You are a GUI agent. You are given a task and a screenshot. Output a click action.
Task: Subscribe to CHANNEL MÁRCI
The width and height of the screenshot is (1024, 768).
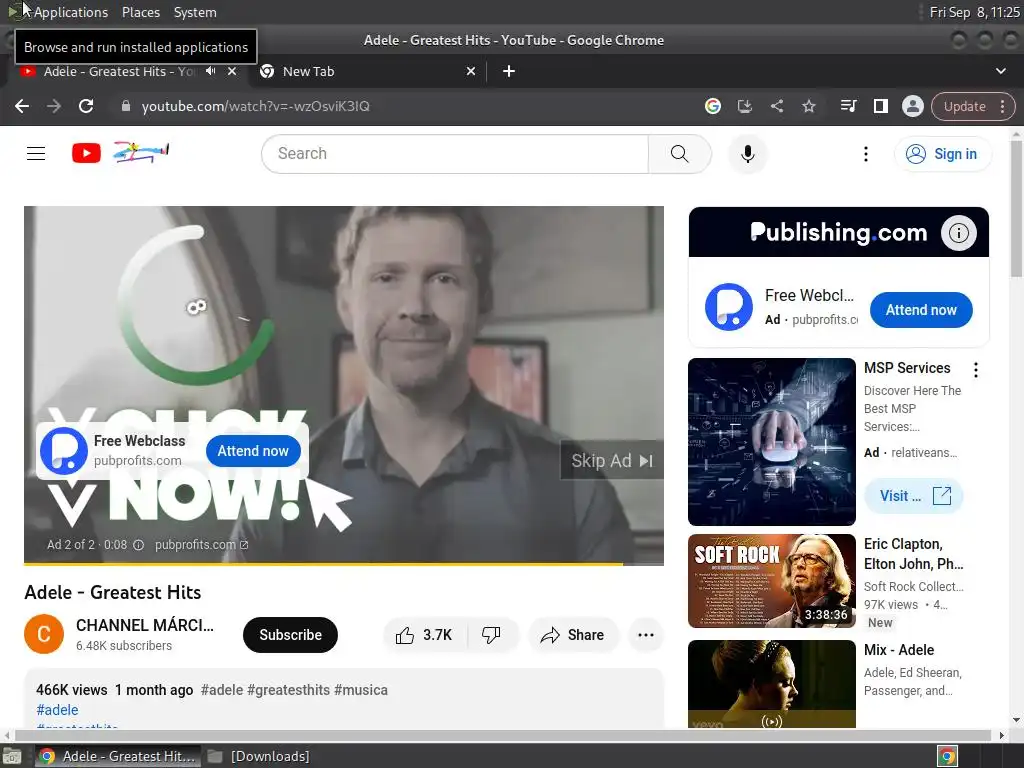[290, 635]
